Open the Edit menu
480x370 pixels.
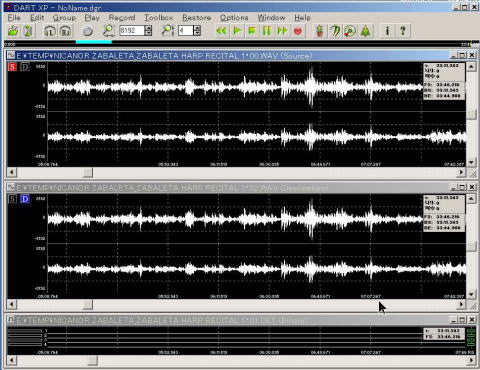pos(37,18)
